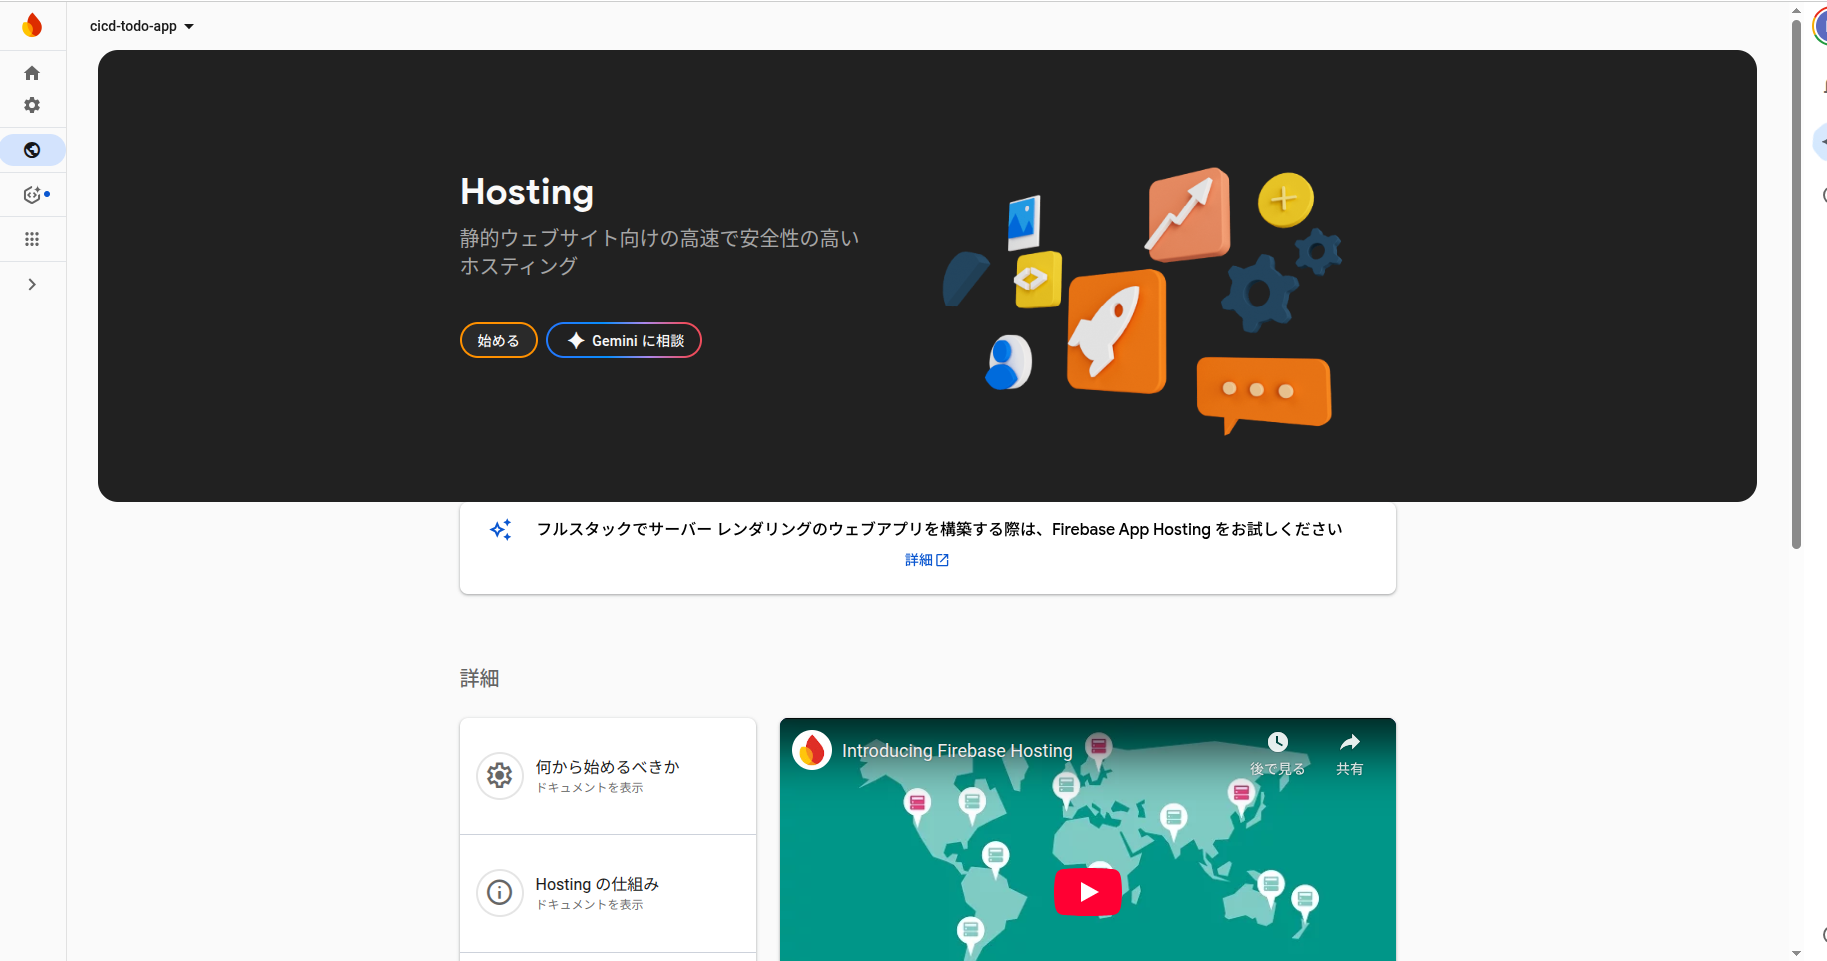Open project settings gear in sidebar

point(32,105)
